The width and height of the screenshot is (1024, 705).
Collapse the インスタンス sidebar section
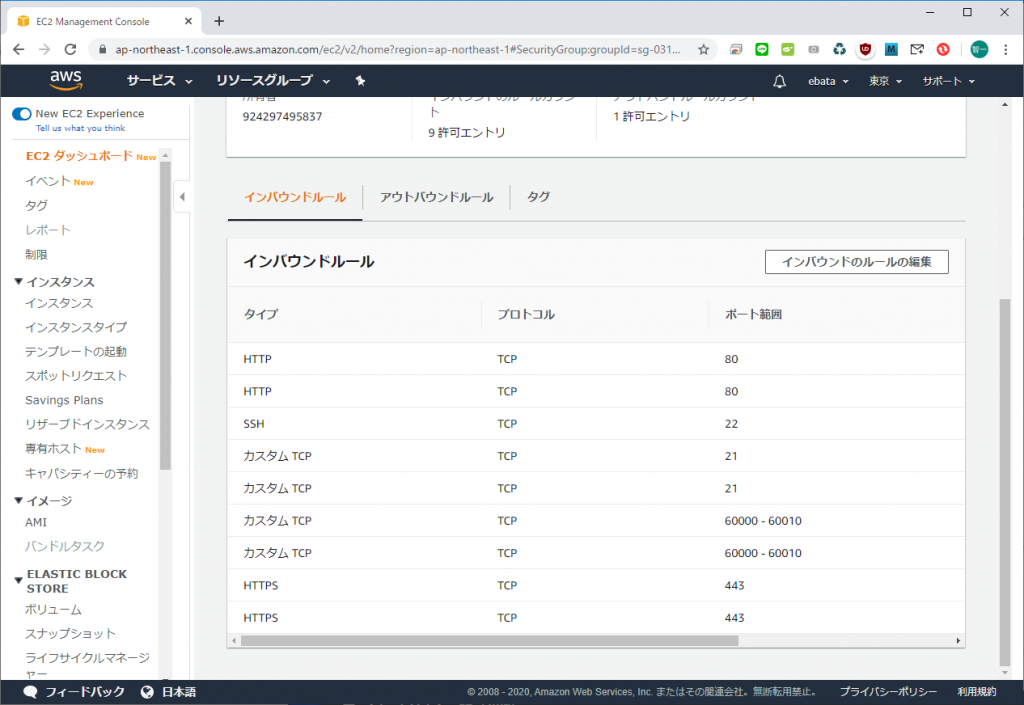(18, 282)
